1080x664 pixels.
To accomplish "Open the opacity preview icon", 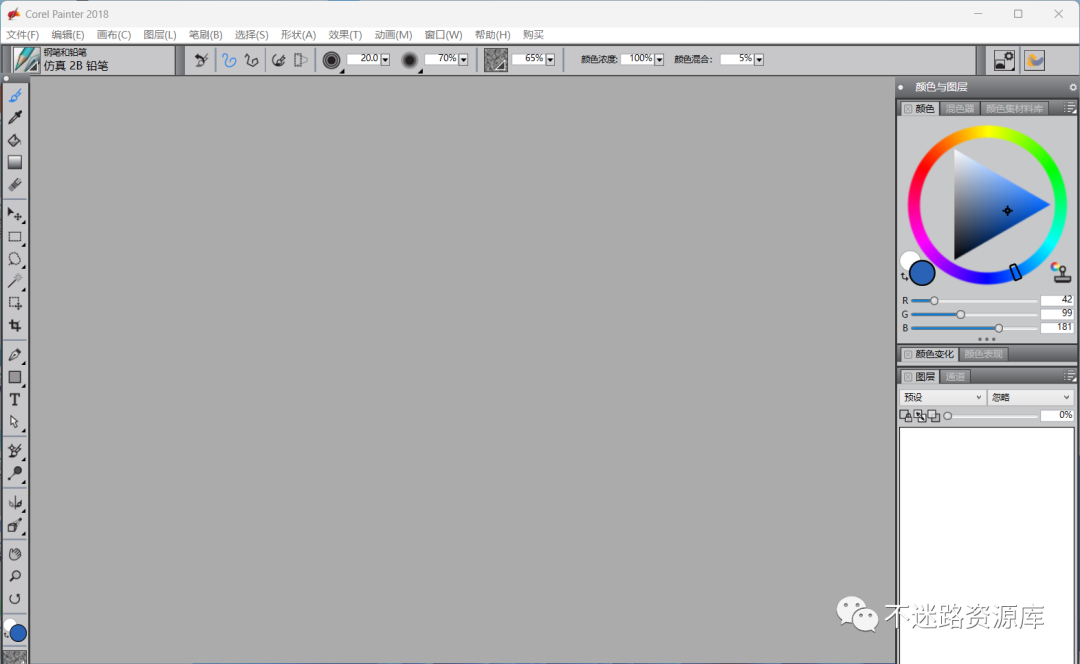I will [410, 61].
